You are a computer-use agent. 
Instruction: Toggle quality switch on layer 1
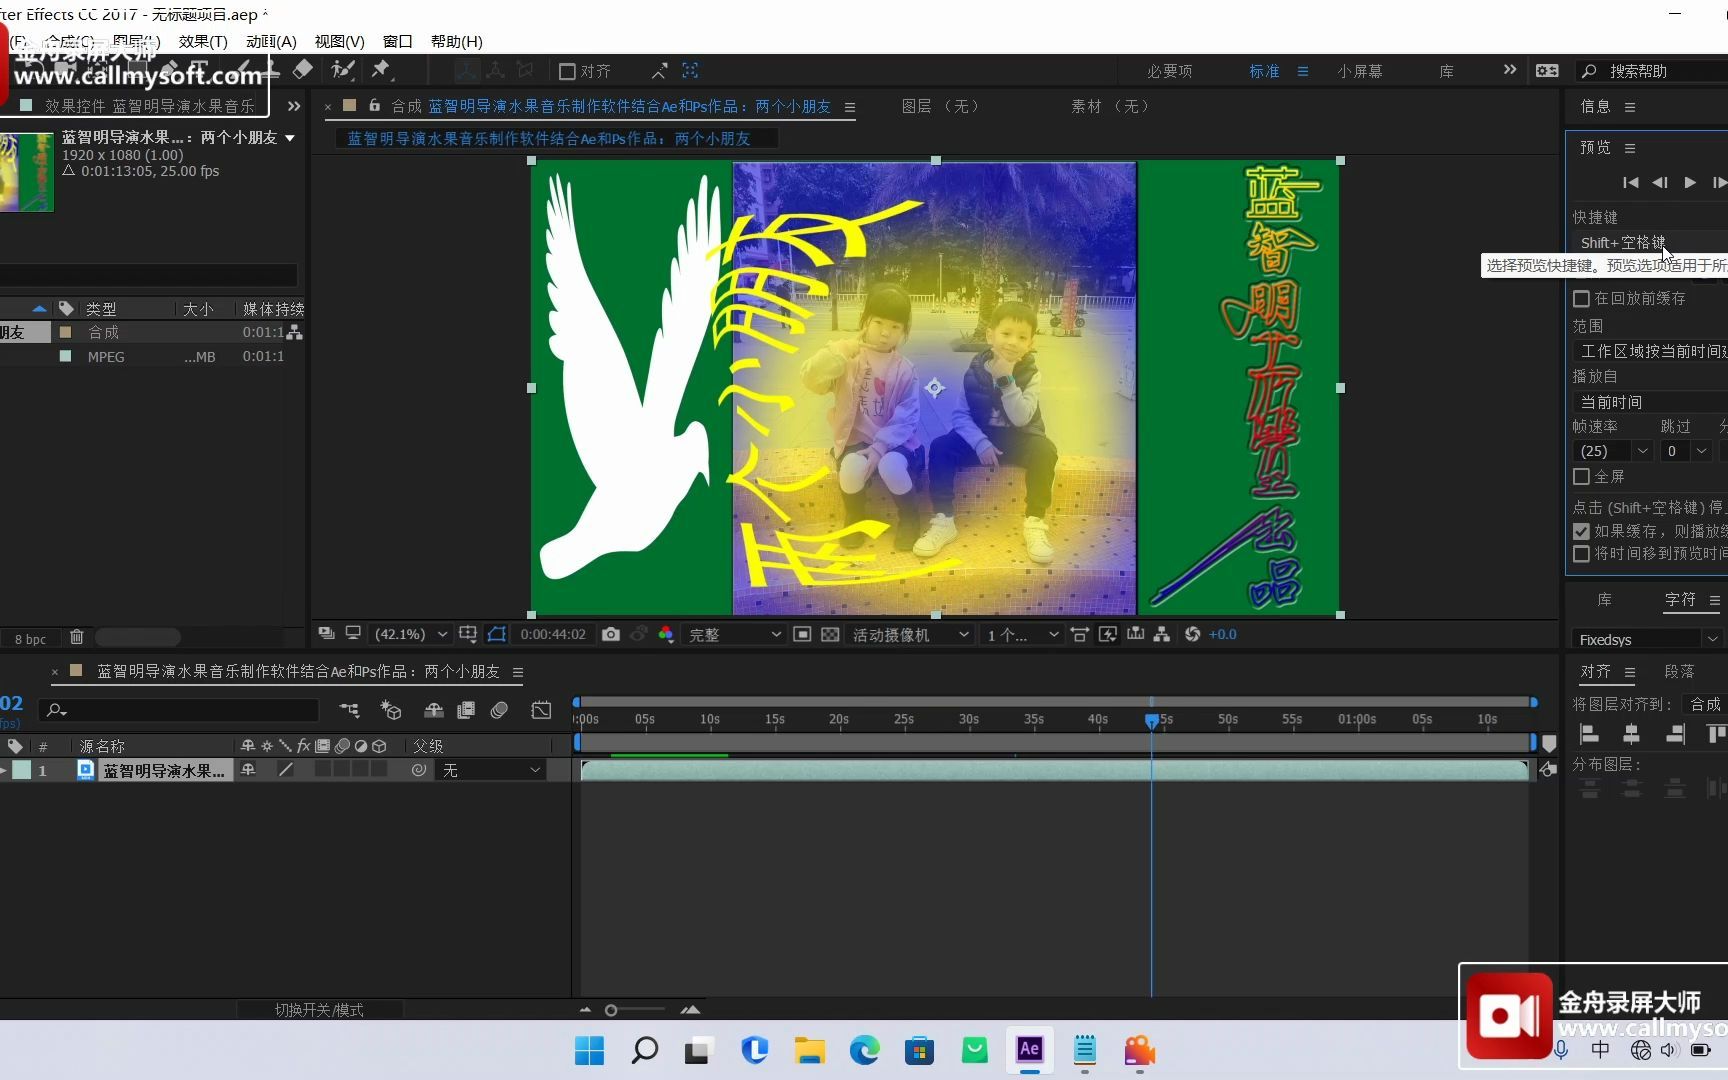[x=286, y=769]
